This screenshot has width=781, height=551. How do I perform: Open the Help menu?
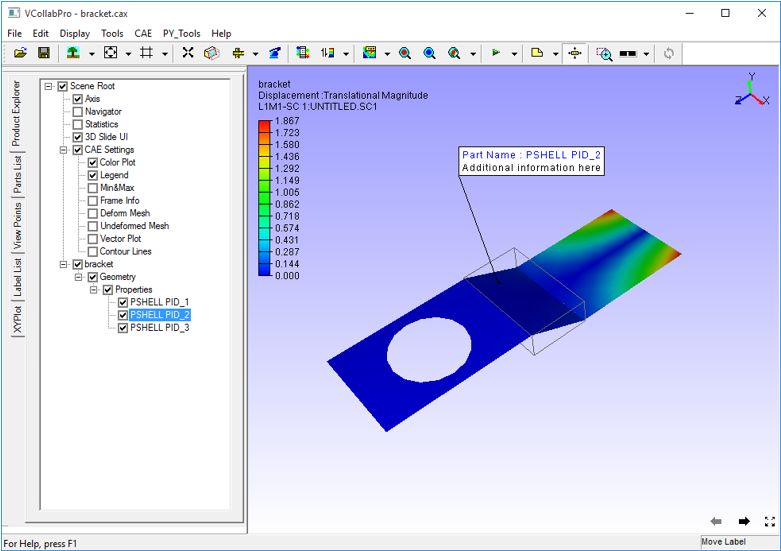pos(221,33)
